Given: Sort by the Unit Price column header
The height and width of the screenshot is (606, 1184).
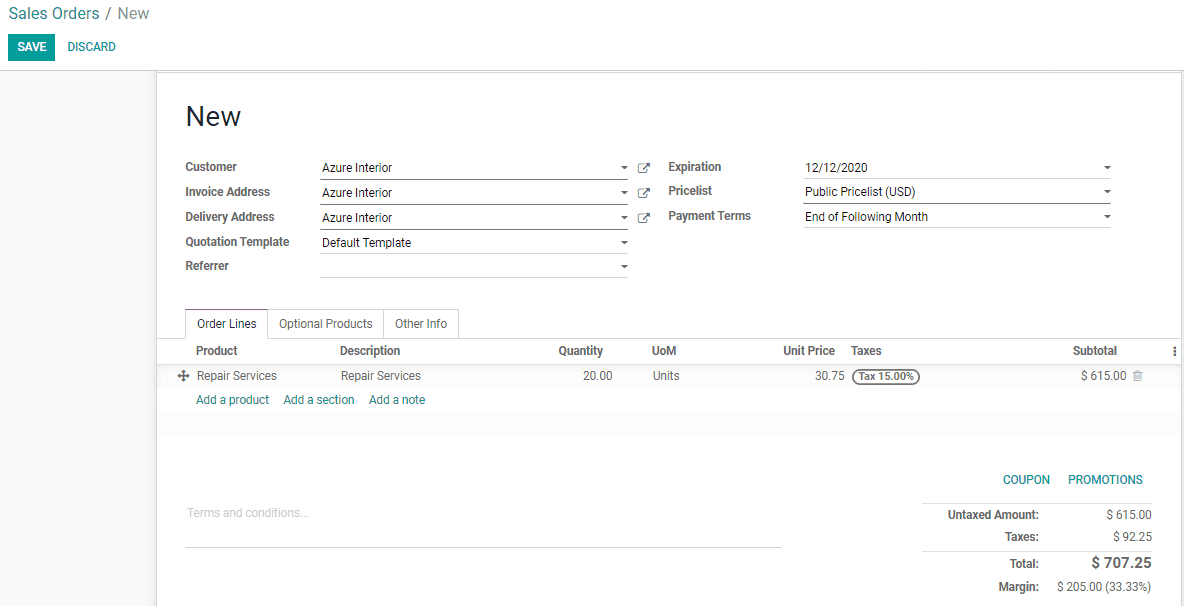Looking at the screenshot, I should click(809, 351).
